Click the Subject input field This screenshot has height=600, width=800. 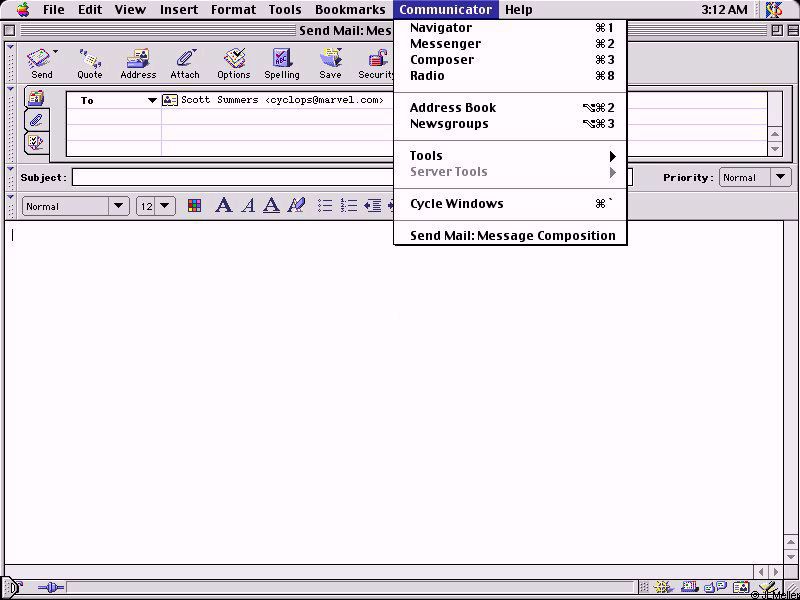pos(233,178)
